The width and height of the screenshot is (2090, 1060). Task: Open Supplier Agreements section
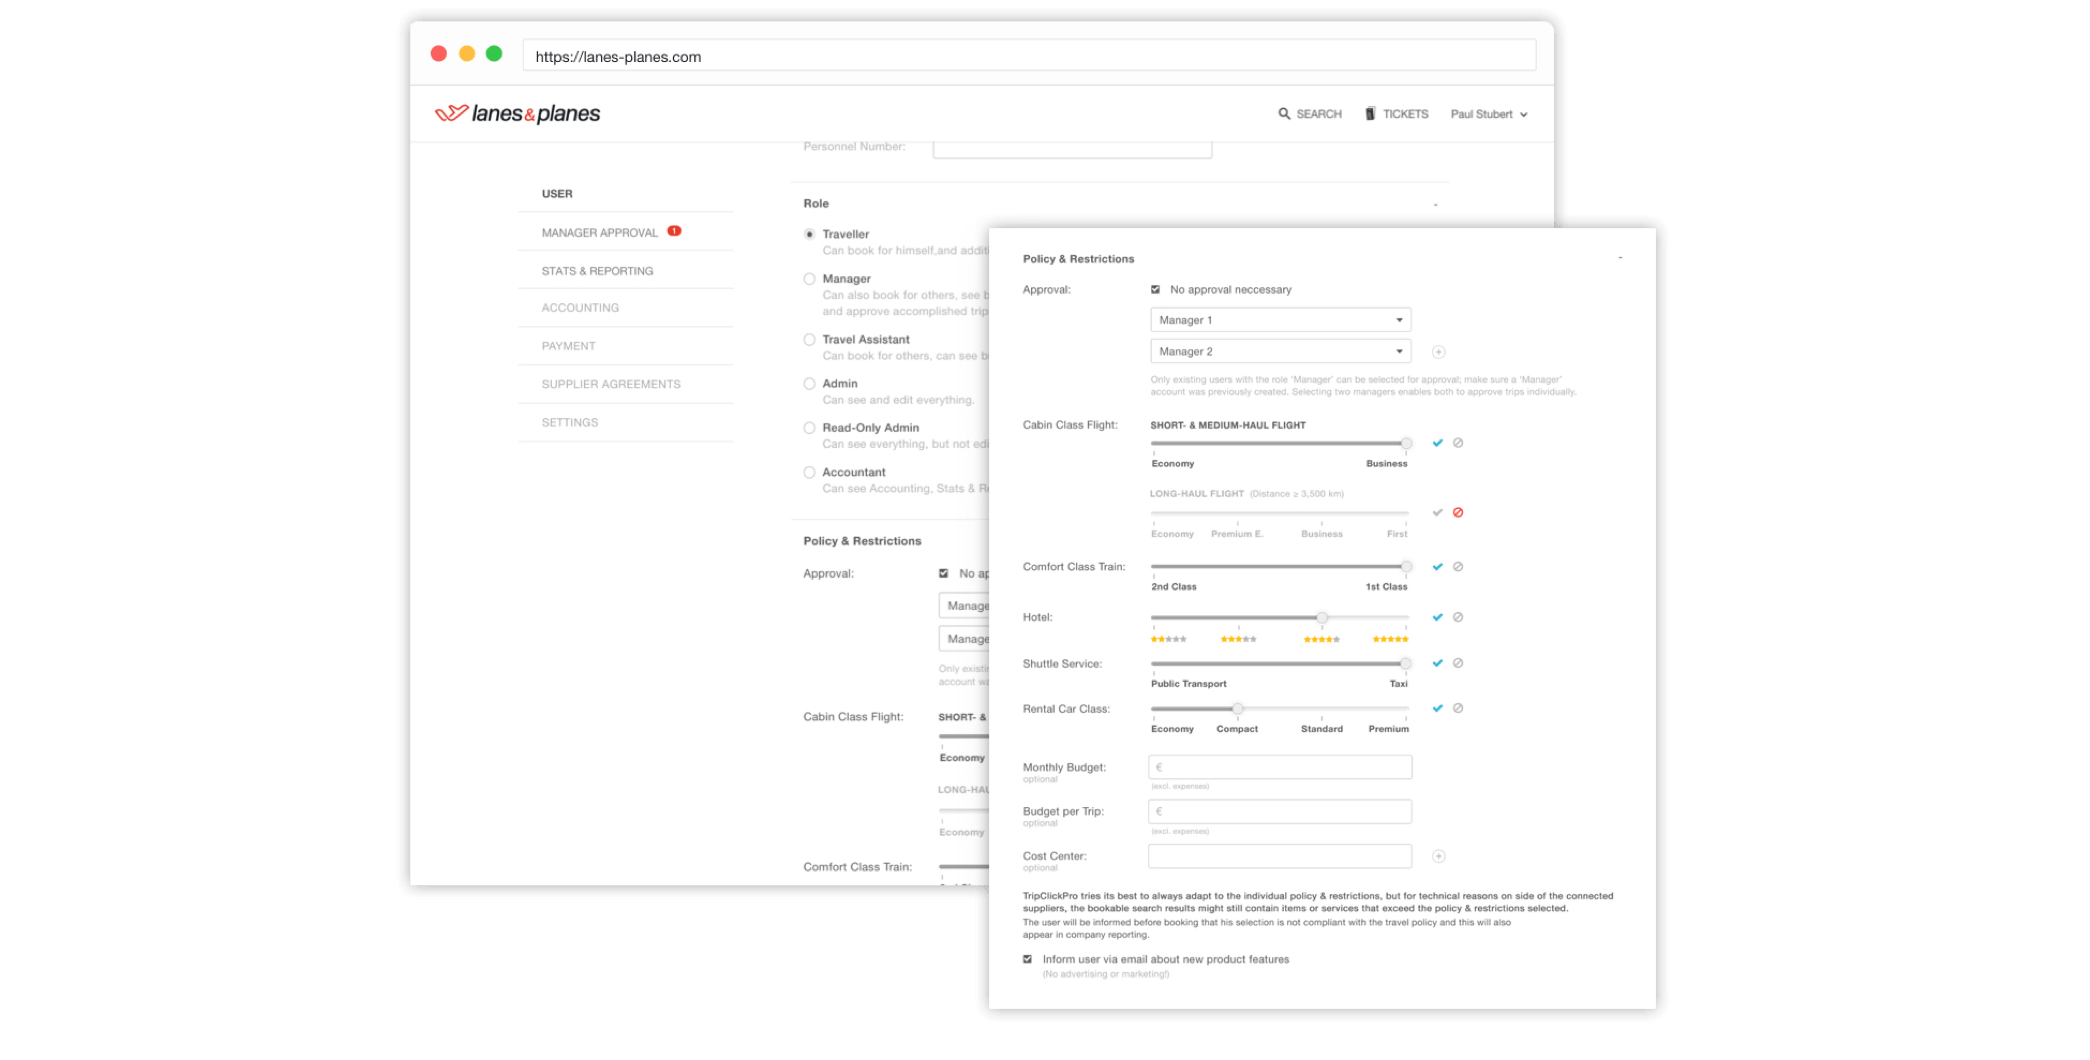(611, 384)
